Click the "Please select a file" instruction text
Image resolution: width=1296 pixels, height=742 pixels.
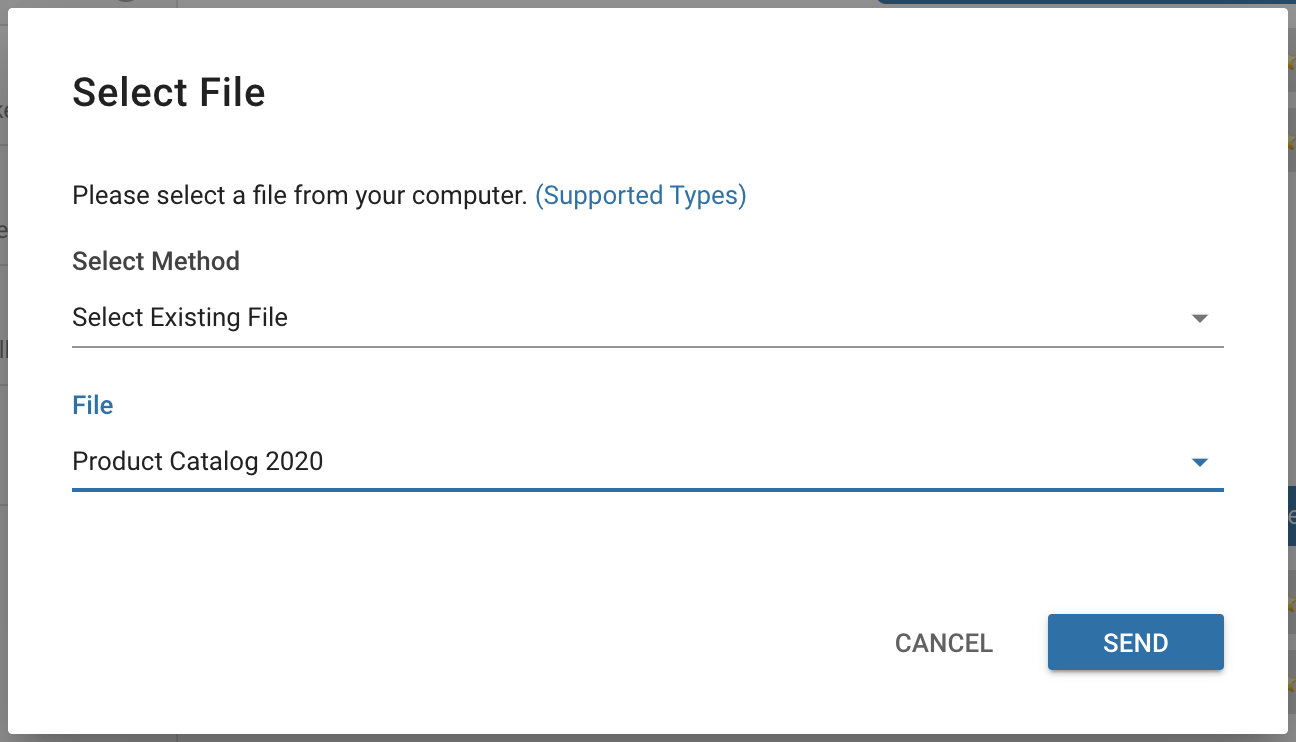pyautogui.click(x=299, y=195)
